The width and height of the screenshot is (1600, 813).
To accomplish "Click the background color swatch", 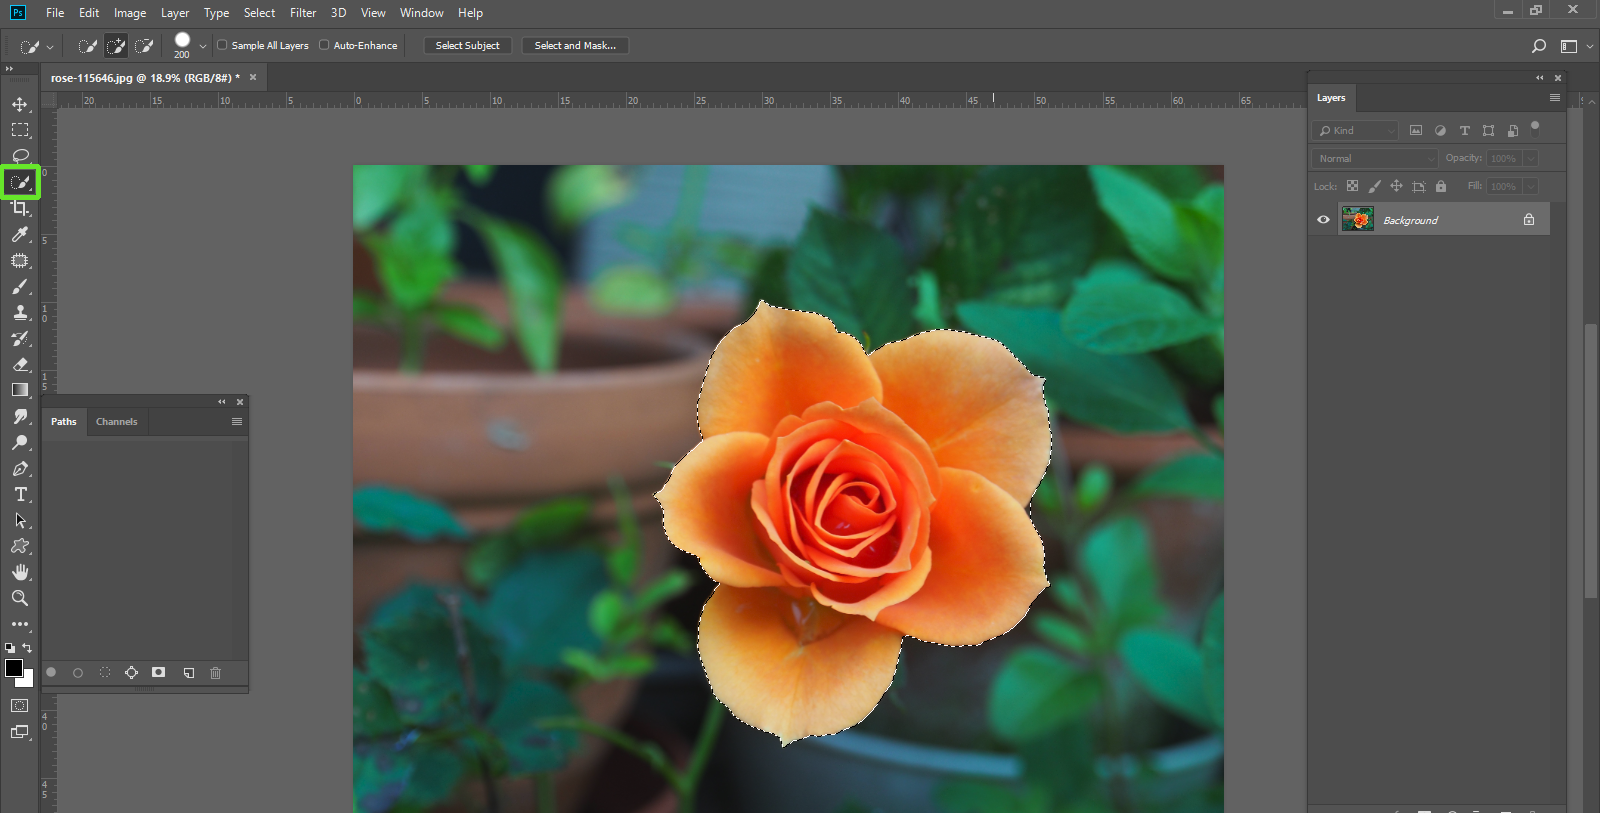I will point(28,681).
